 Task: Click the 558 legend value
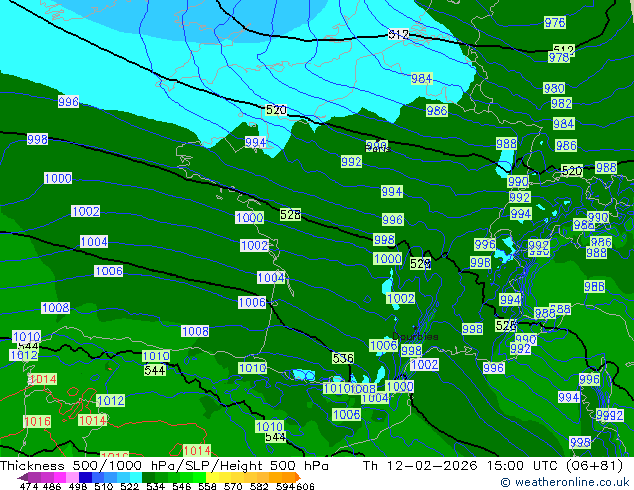click(207, 486)
